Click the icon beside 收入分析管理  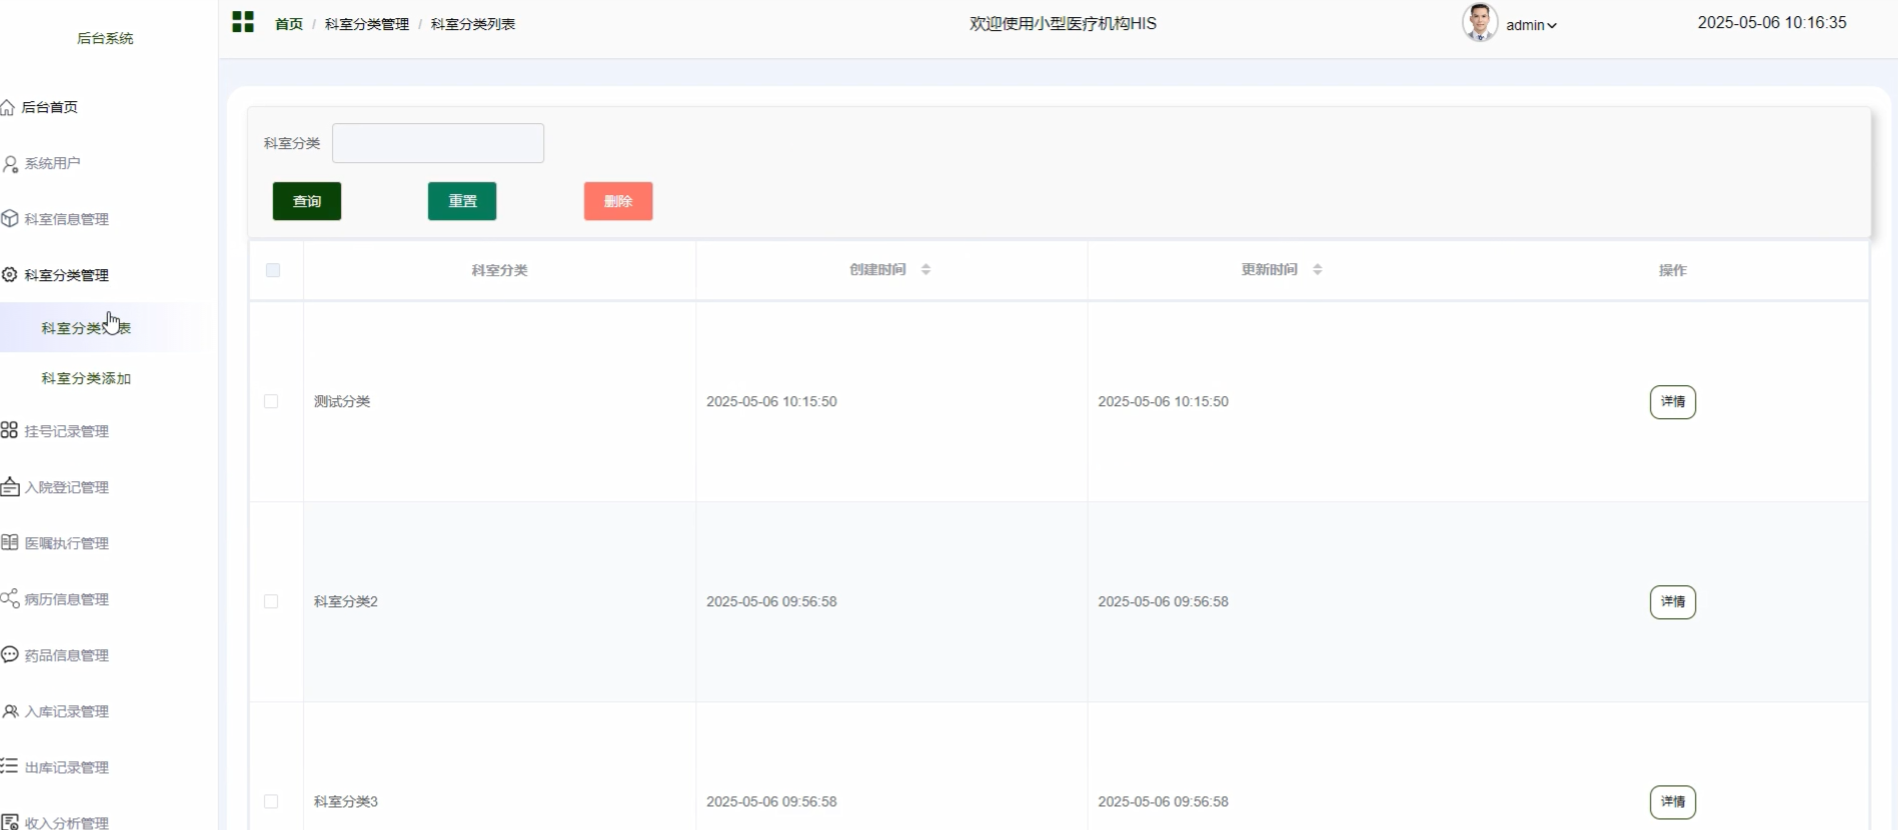click(x=10, y=822)
